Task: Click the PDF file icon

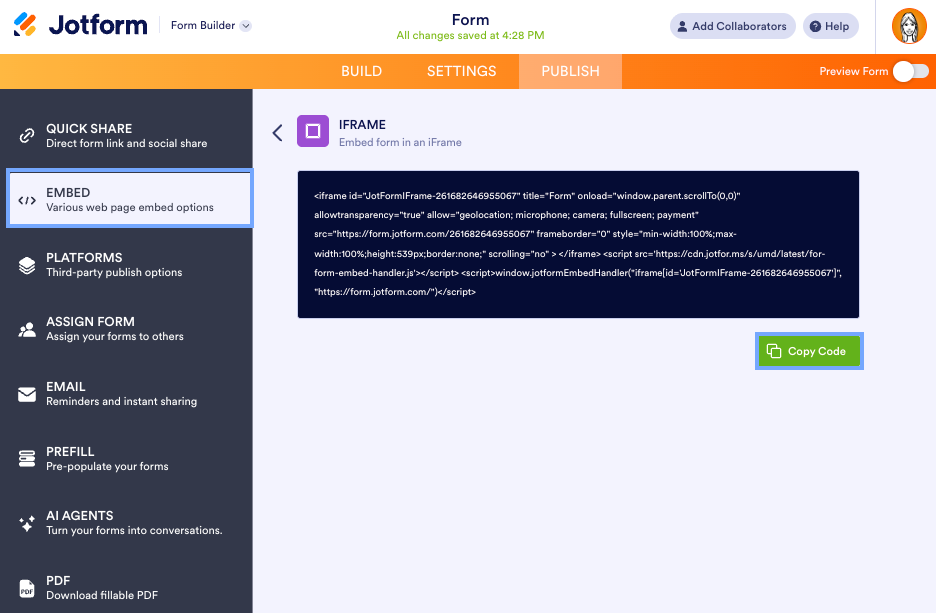Action: 27,589
